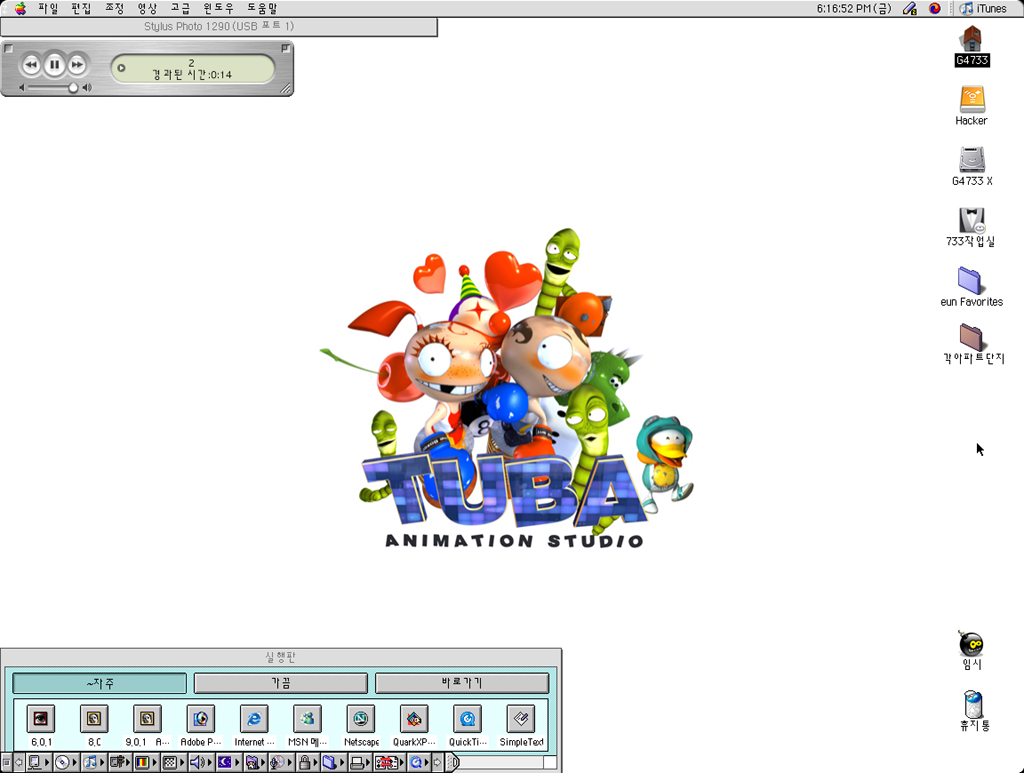The height and width of the screenshot is (773, 1024).
Task: Pause playback in the iTunes mini player
Action: [54, 65]
